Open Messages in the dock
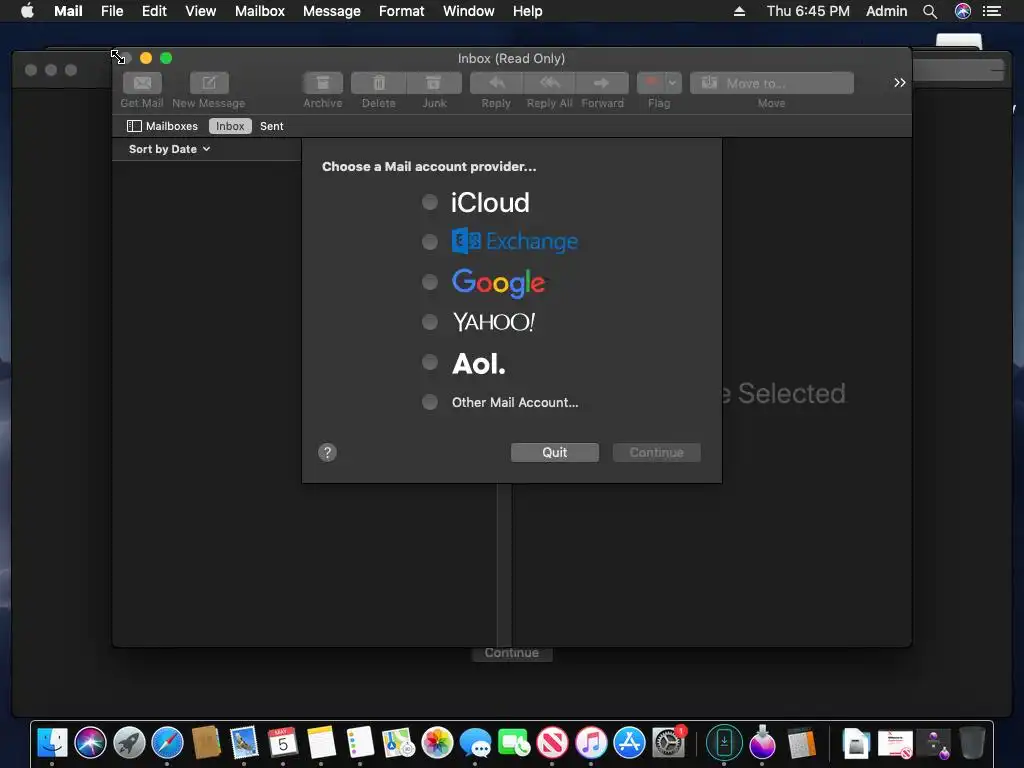Screen dimensions: 1024x768 (x=475, y=743)
